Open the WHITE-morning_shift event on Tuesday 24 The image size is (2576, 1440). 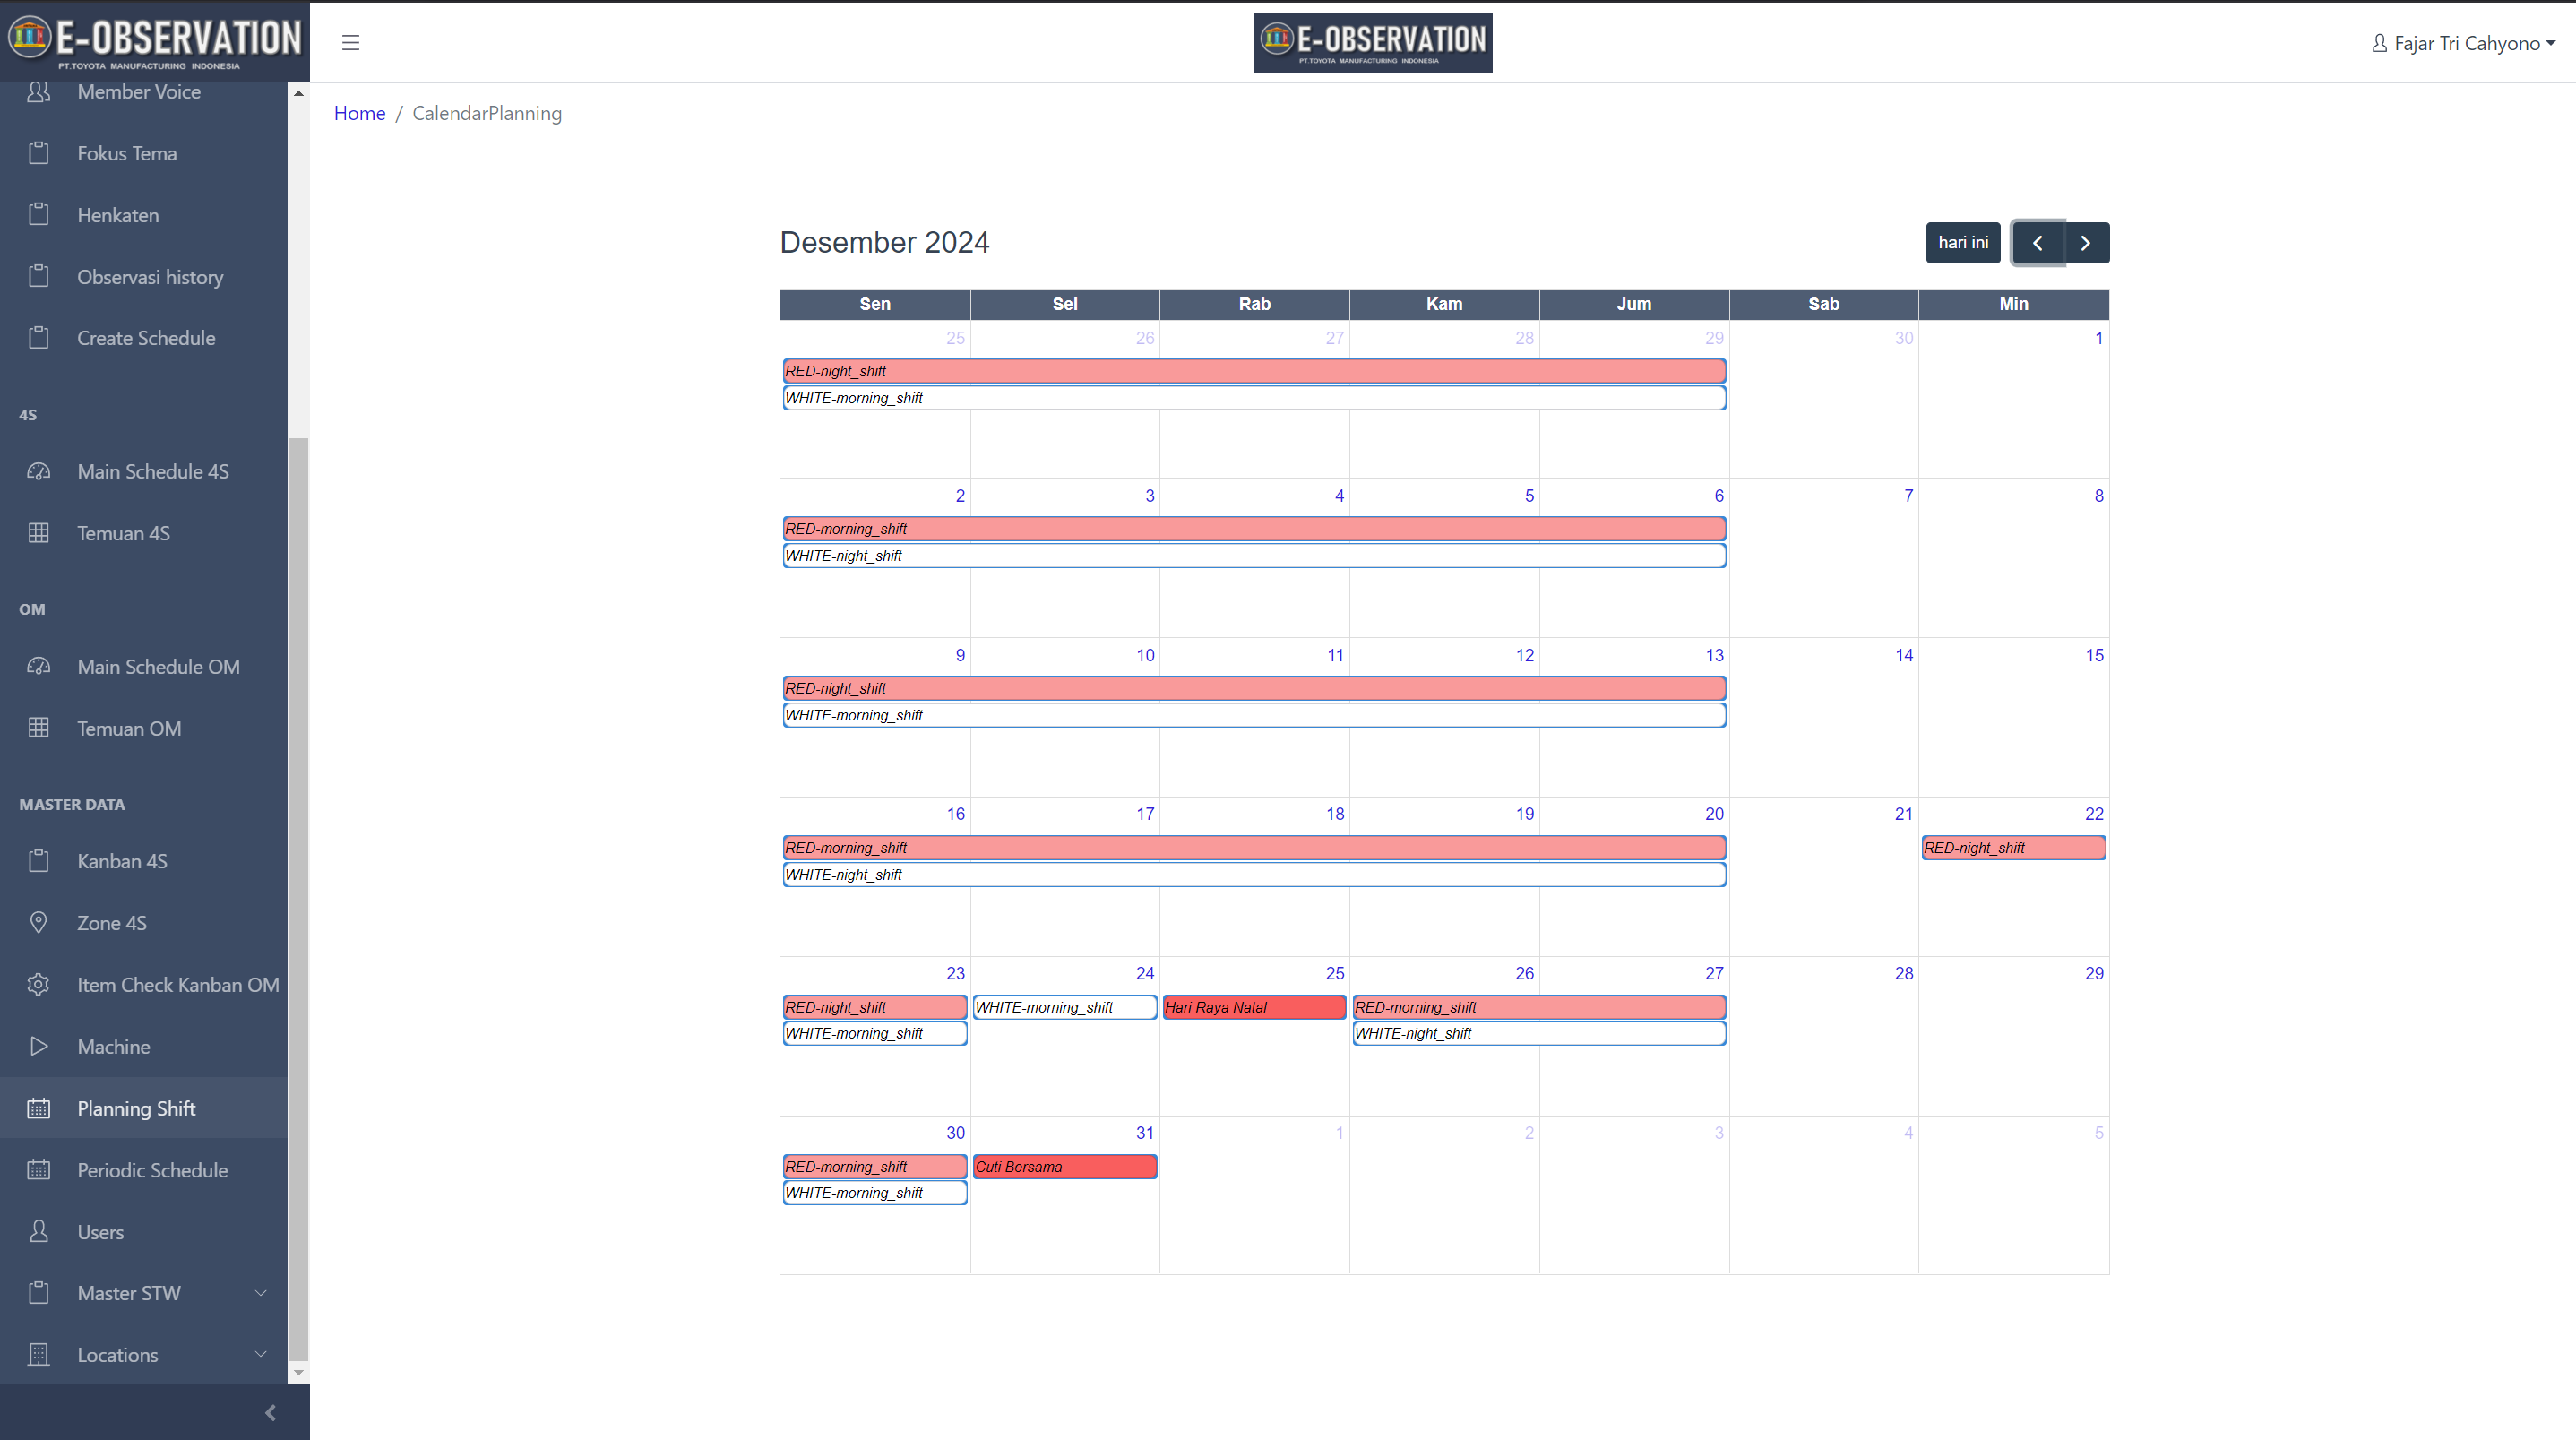pyautogui.click(x=1065, y=1007)
